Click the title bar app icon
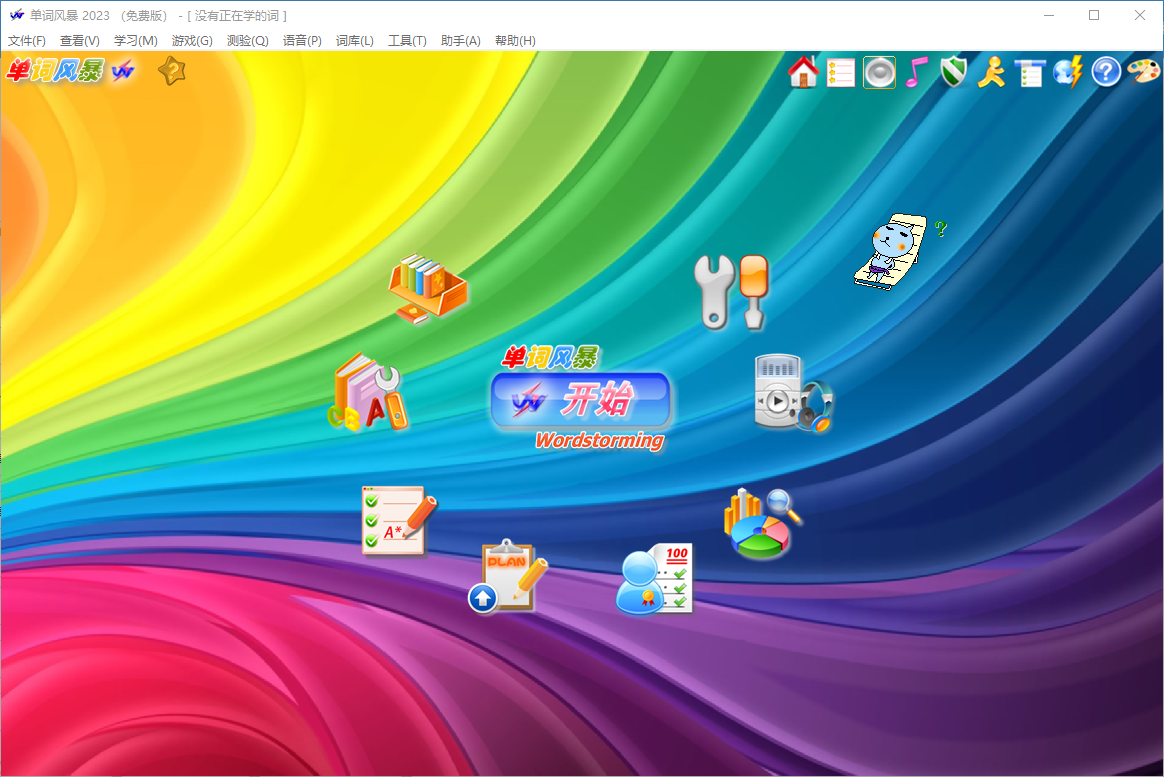This screenshot has height=777, width=1164. [16, 15]
